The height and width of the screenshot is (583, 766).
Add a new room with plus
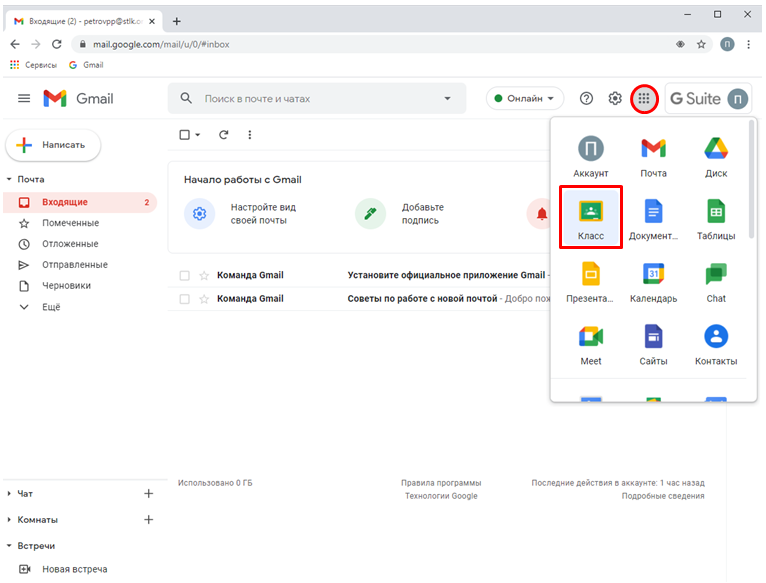(x=149, y=519)
